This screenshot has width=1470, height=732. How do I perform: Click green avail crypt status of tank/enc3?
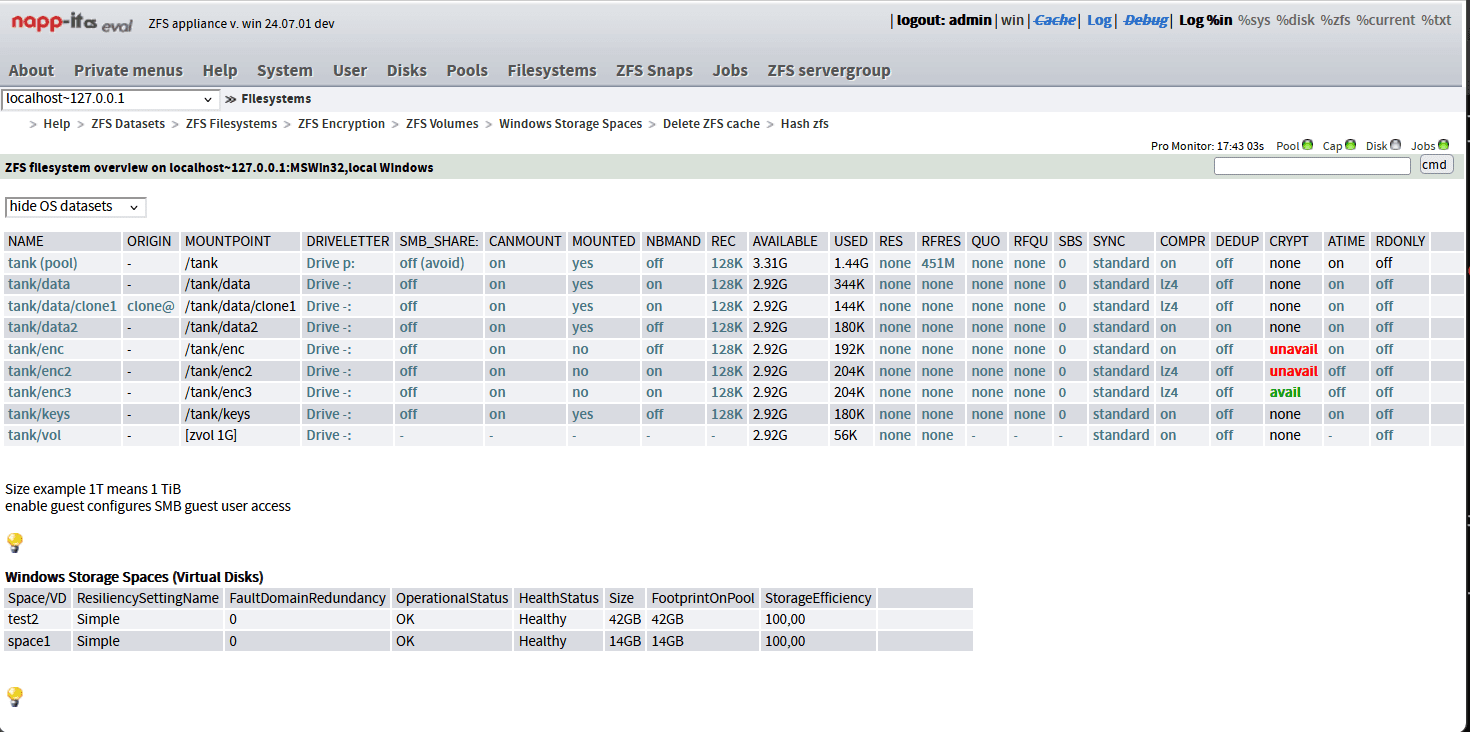pyautogui.click(x=1285, y=392)
